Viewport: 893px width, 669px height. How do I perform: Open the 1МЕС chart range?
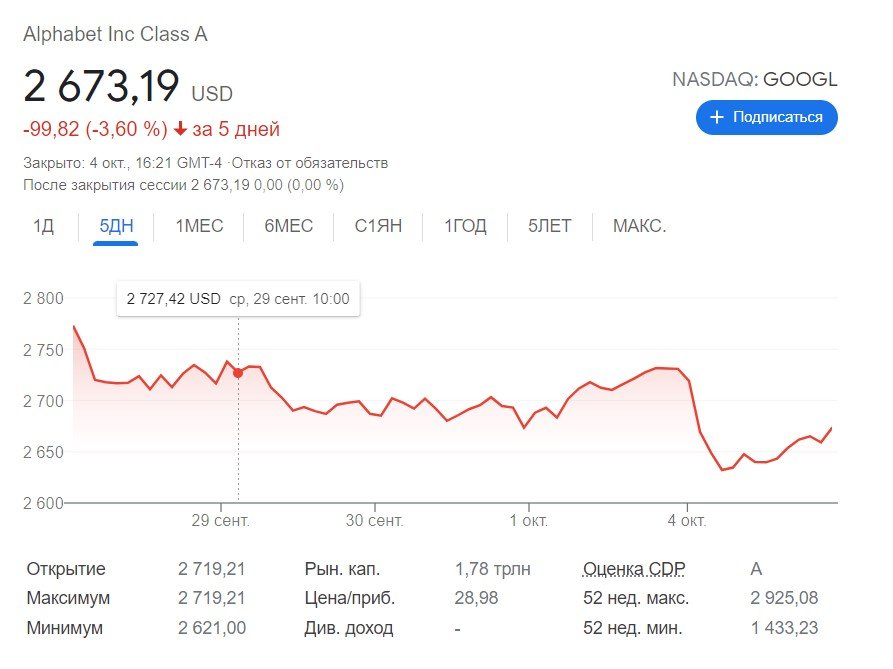click(199, 226)
